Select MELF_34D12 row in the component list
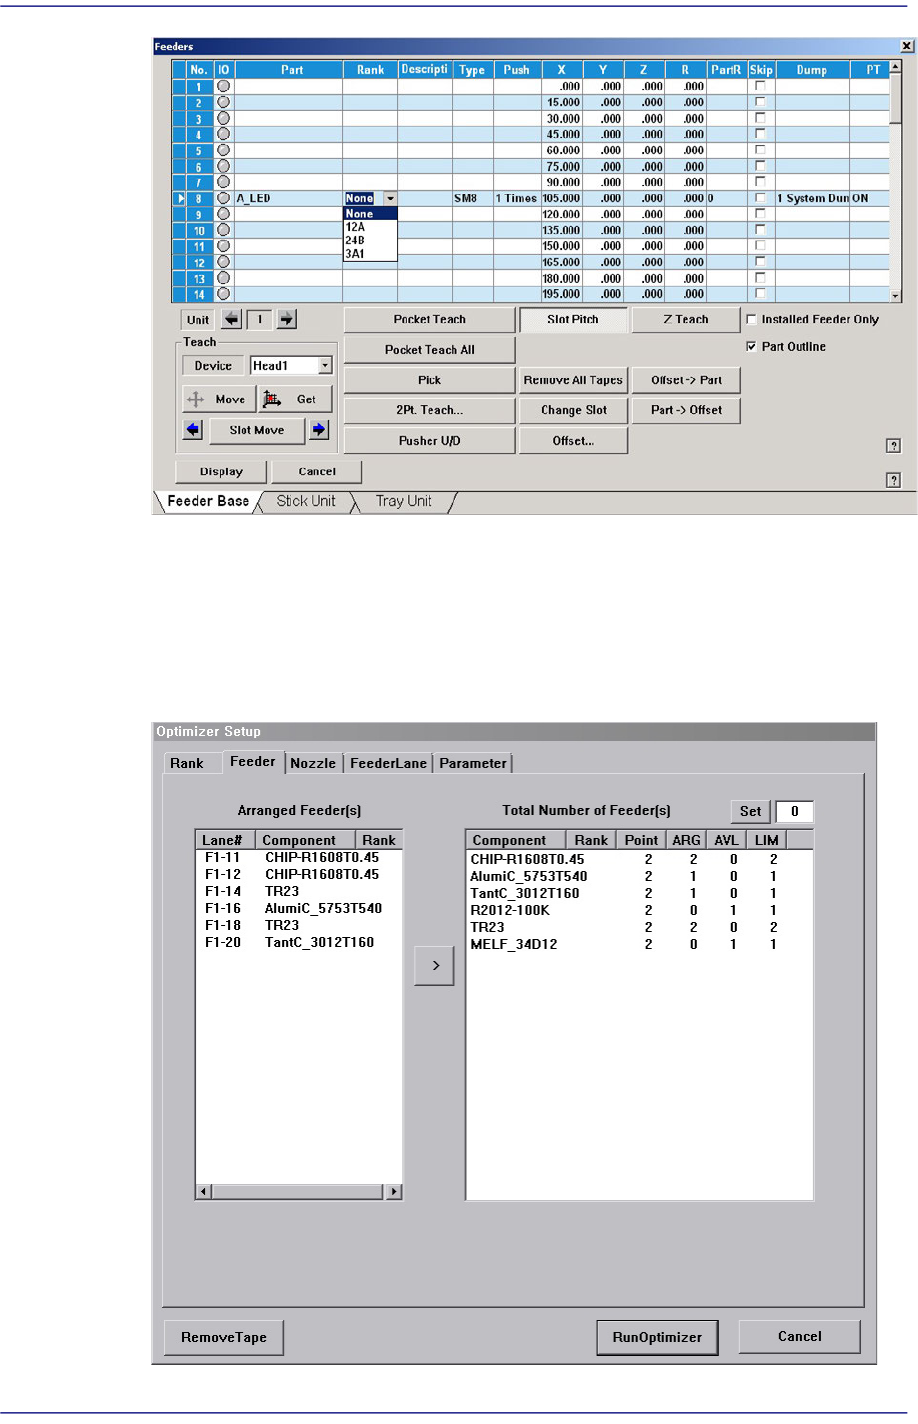Image resolution: width=918 pixels, height=1424 pixels. coord(639,944)
